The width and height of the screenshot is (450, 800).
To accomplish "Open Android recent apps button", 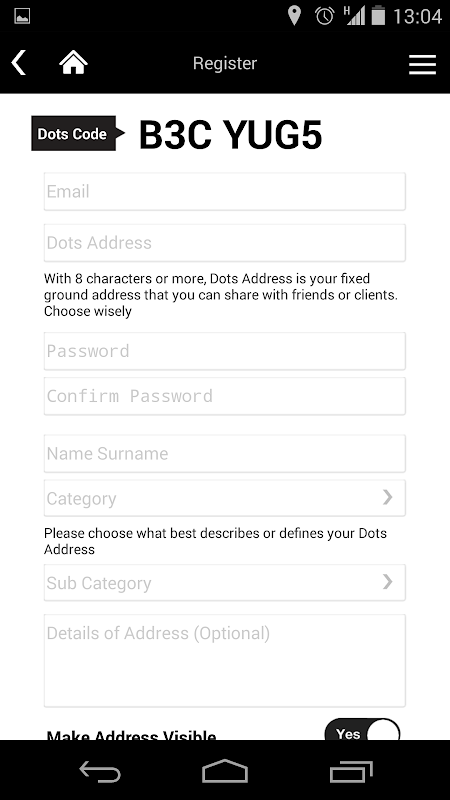I will coord(351,770).
